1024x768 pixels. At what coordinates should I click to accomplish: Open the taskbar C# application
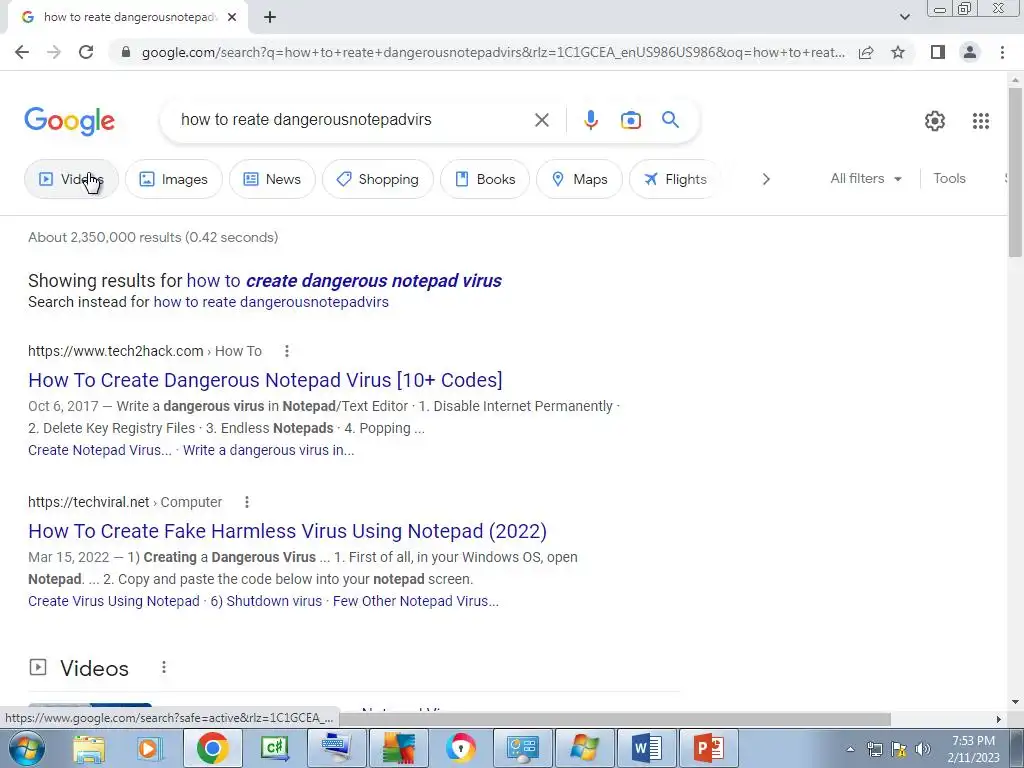point(274,748)
